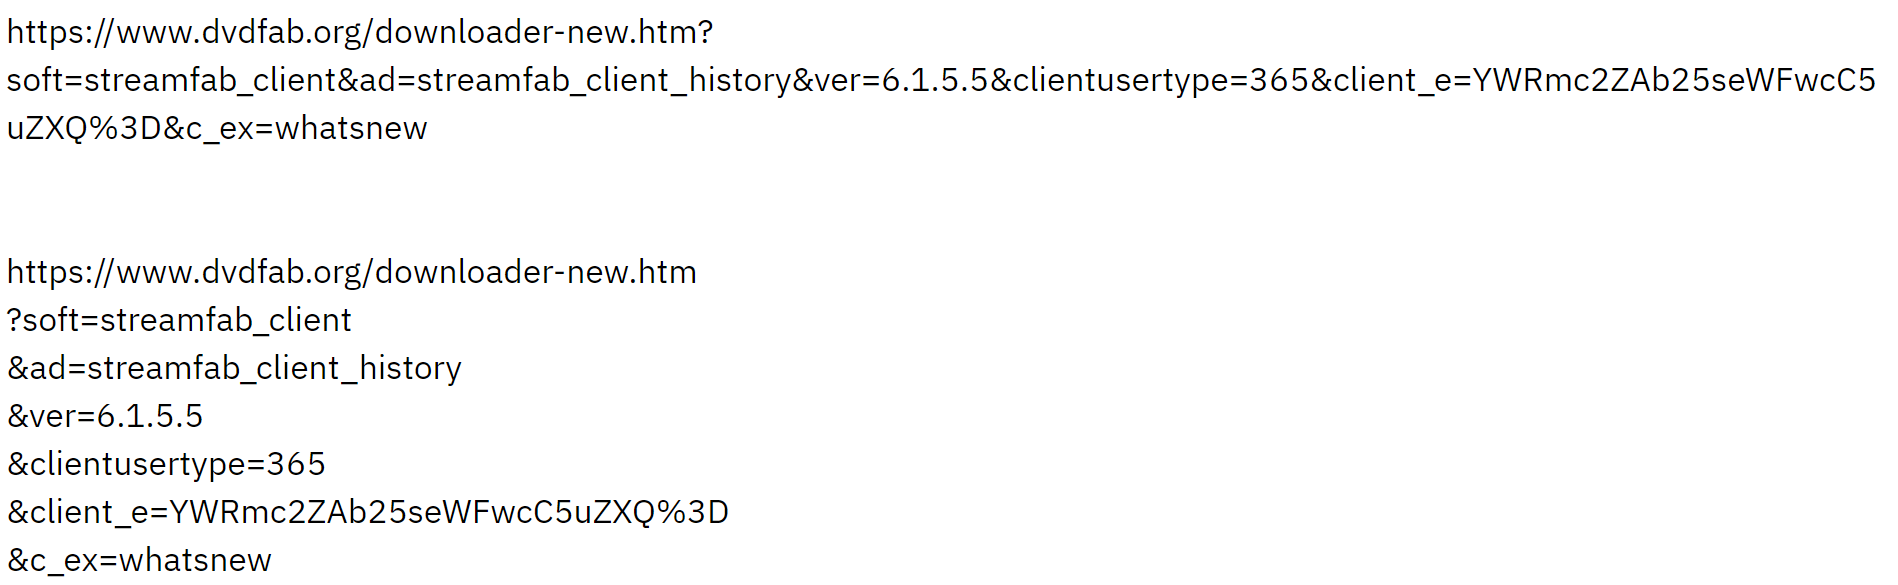The height and width of the screenshot is (585, 1898).
Task: Click the standalone &c_ex=whatsnew line
Action: 139,561
